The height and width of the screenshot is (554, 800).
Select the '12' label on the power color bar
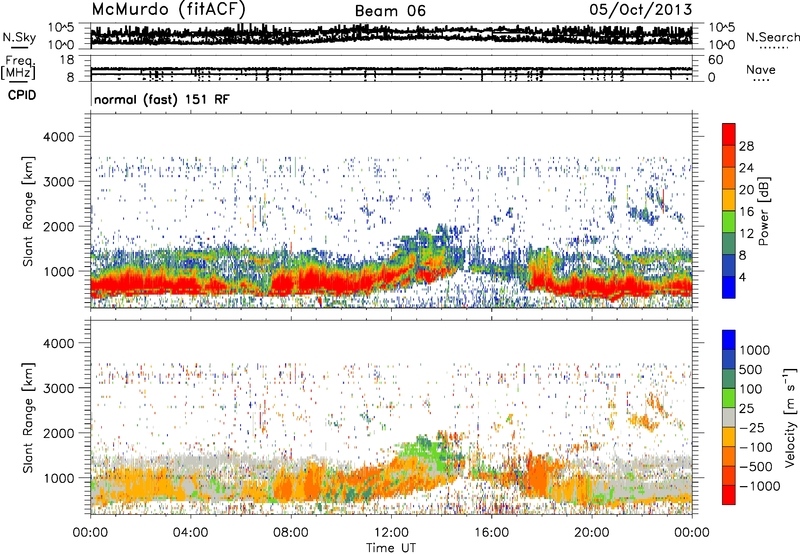click(746, 234)
